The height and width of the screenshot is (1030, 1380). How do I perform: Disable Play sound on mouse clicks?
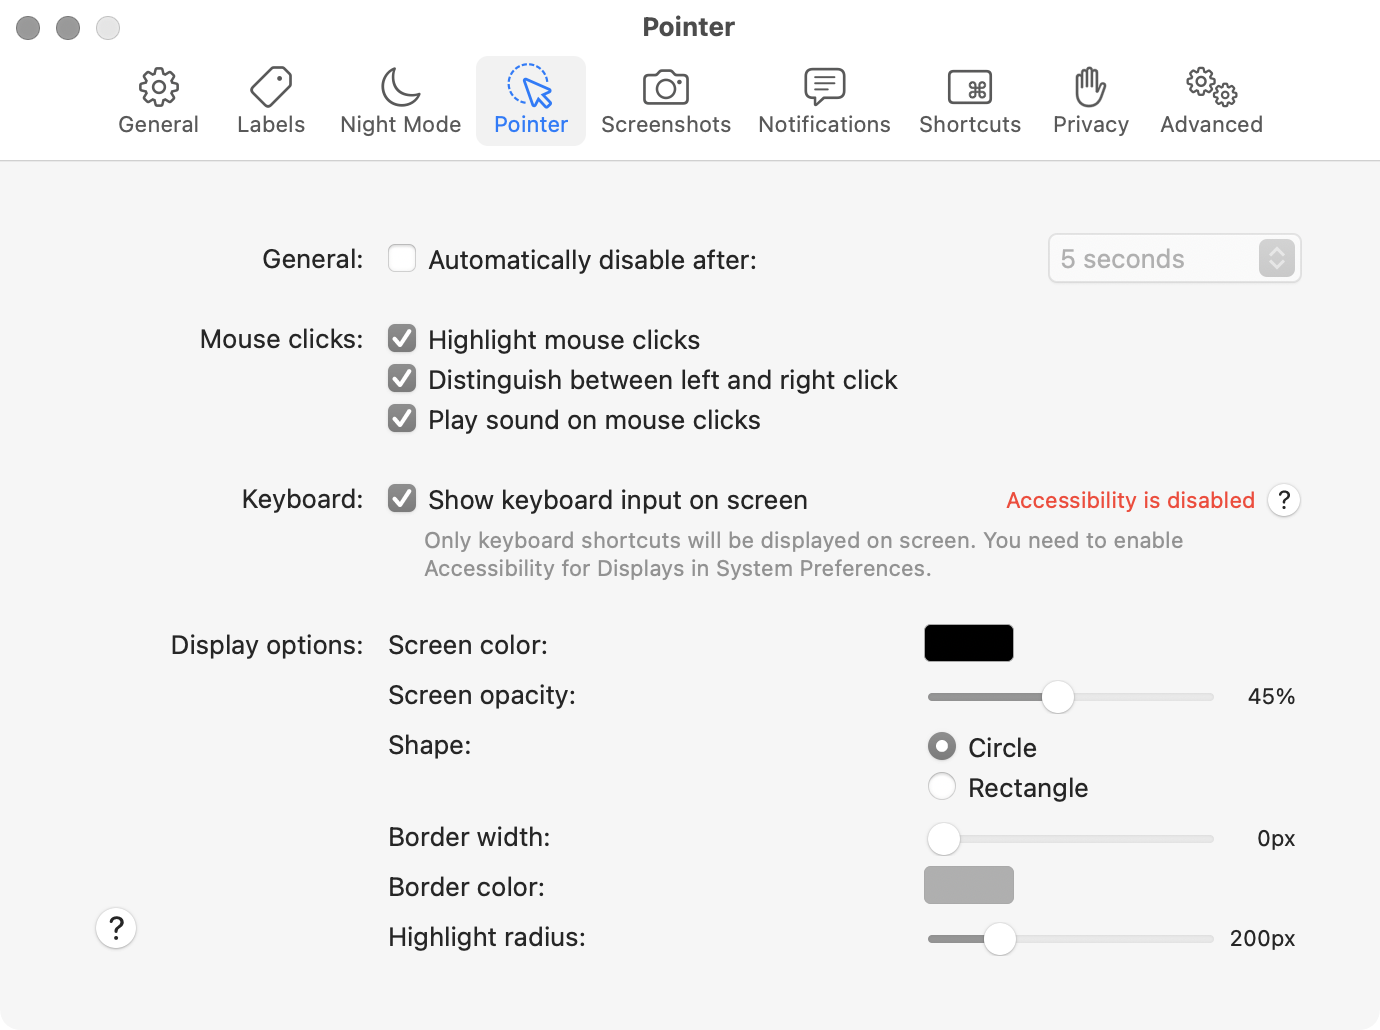(402, 419)
